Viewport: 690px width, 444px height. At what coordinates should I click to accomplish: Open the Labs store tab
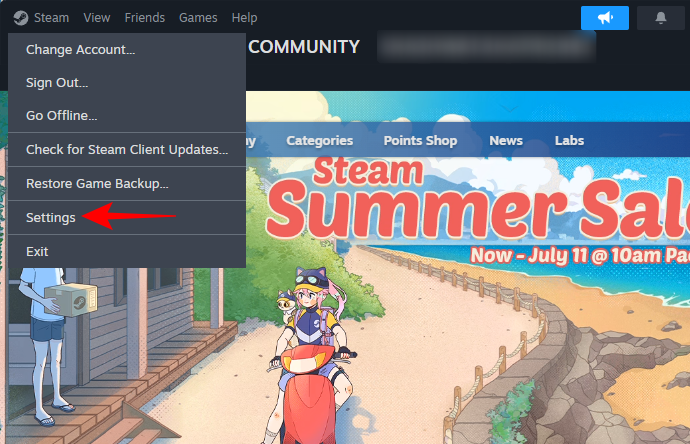pos(569,140)
